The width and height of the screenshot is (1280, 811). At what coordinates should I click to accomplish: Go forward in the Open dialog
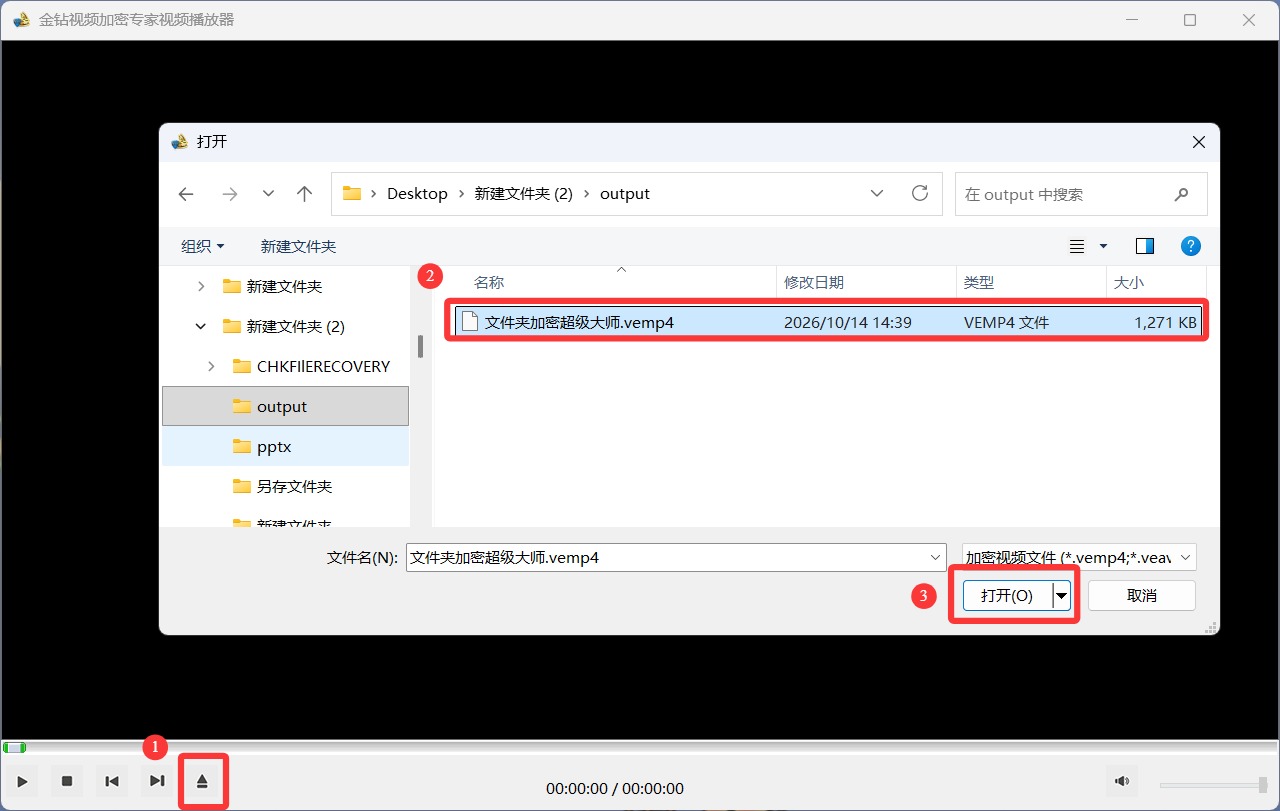tap(230, 194)
